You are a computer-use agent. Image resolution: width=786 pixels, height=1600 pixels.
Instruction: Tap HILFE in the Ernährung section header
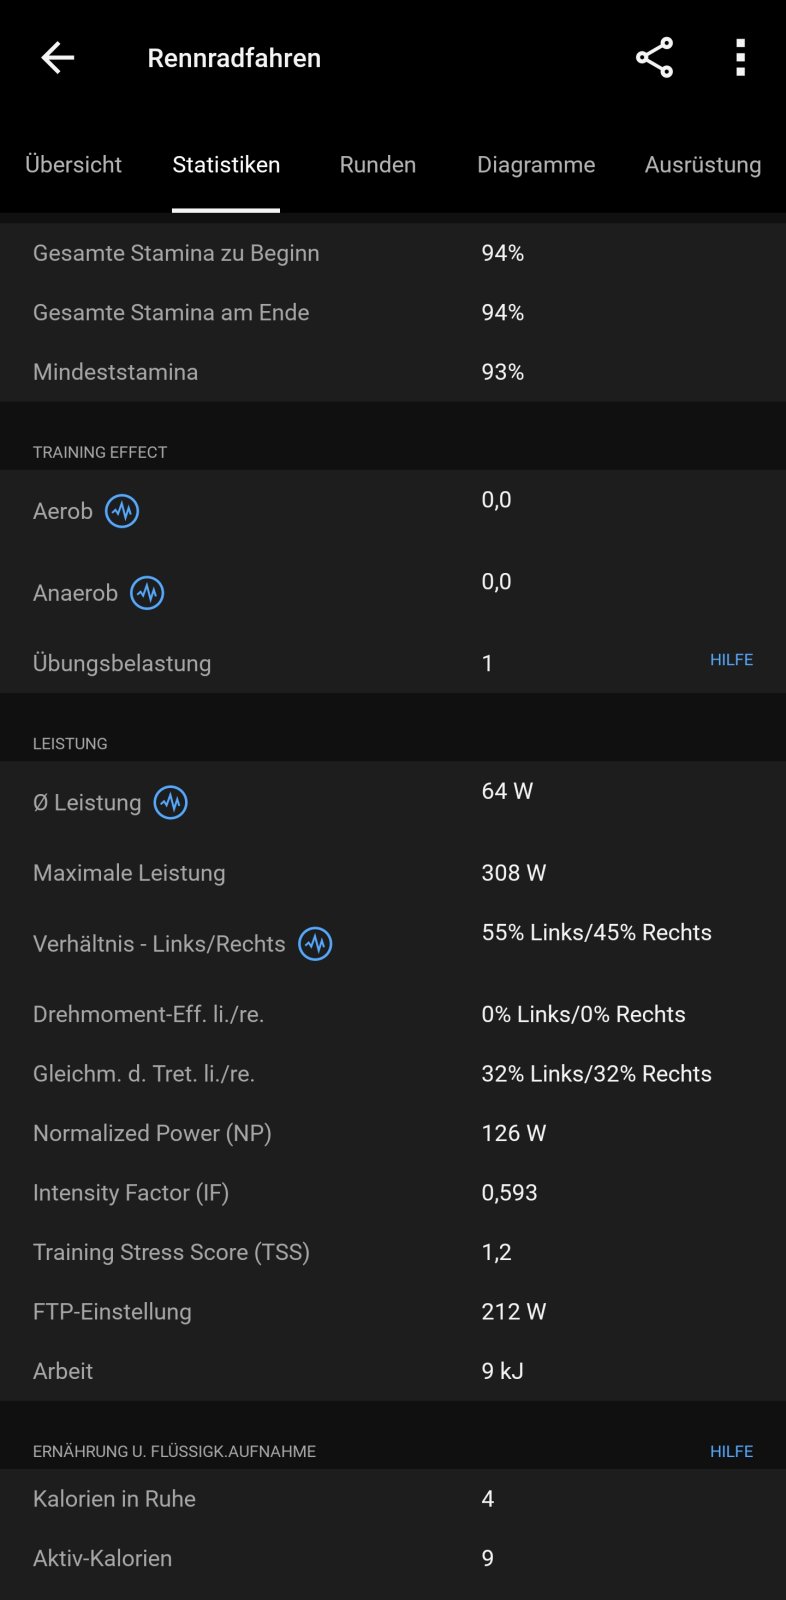pos(731,1451)
